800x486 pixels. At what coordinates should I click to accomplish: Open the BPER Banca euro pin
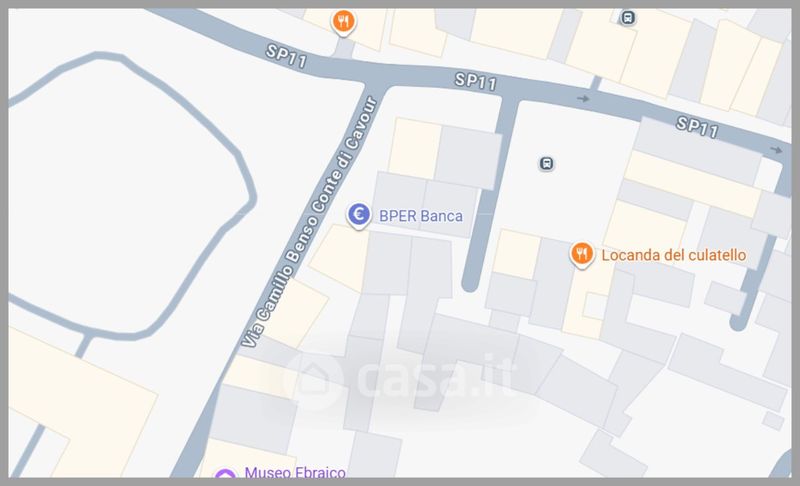click(359, 216)
